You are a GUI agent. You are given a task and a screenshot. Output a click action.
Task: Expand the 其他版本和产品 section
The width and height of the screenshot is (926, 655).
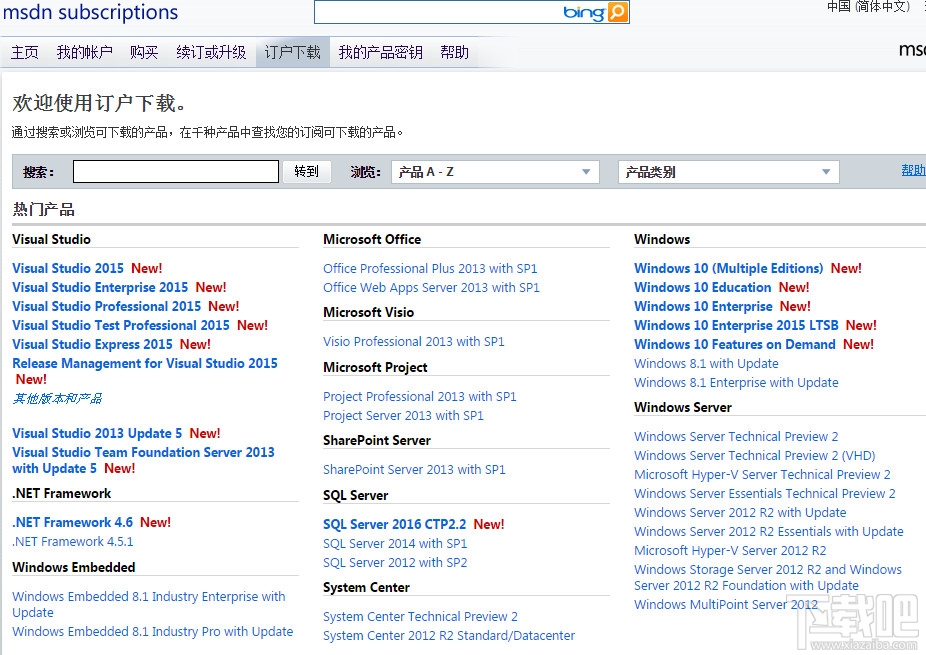click(55, 398)
